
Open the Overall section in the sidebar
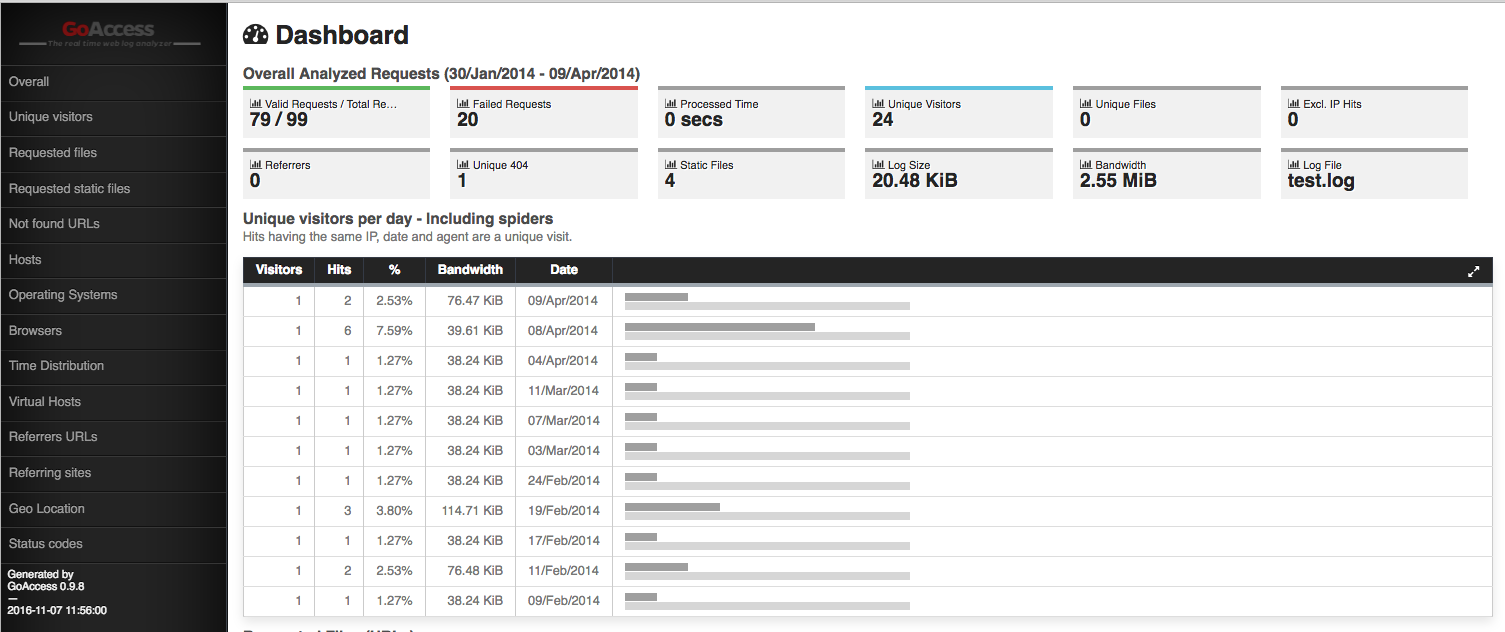113,82
